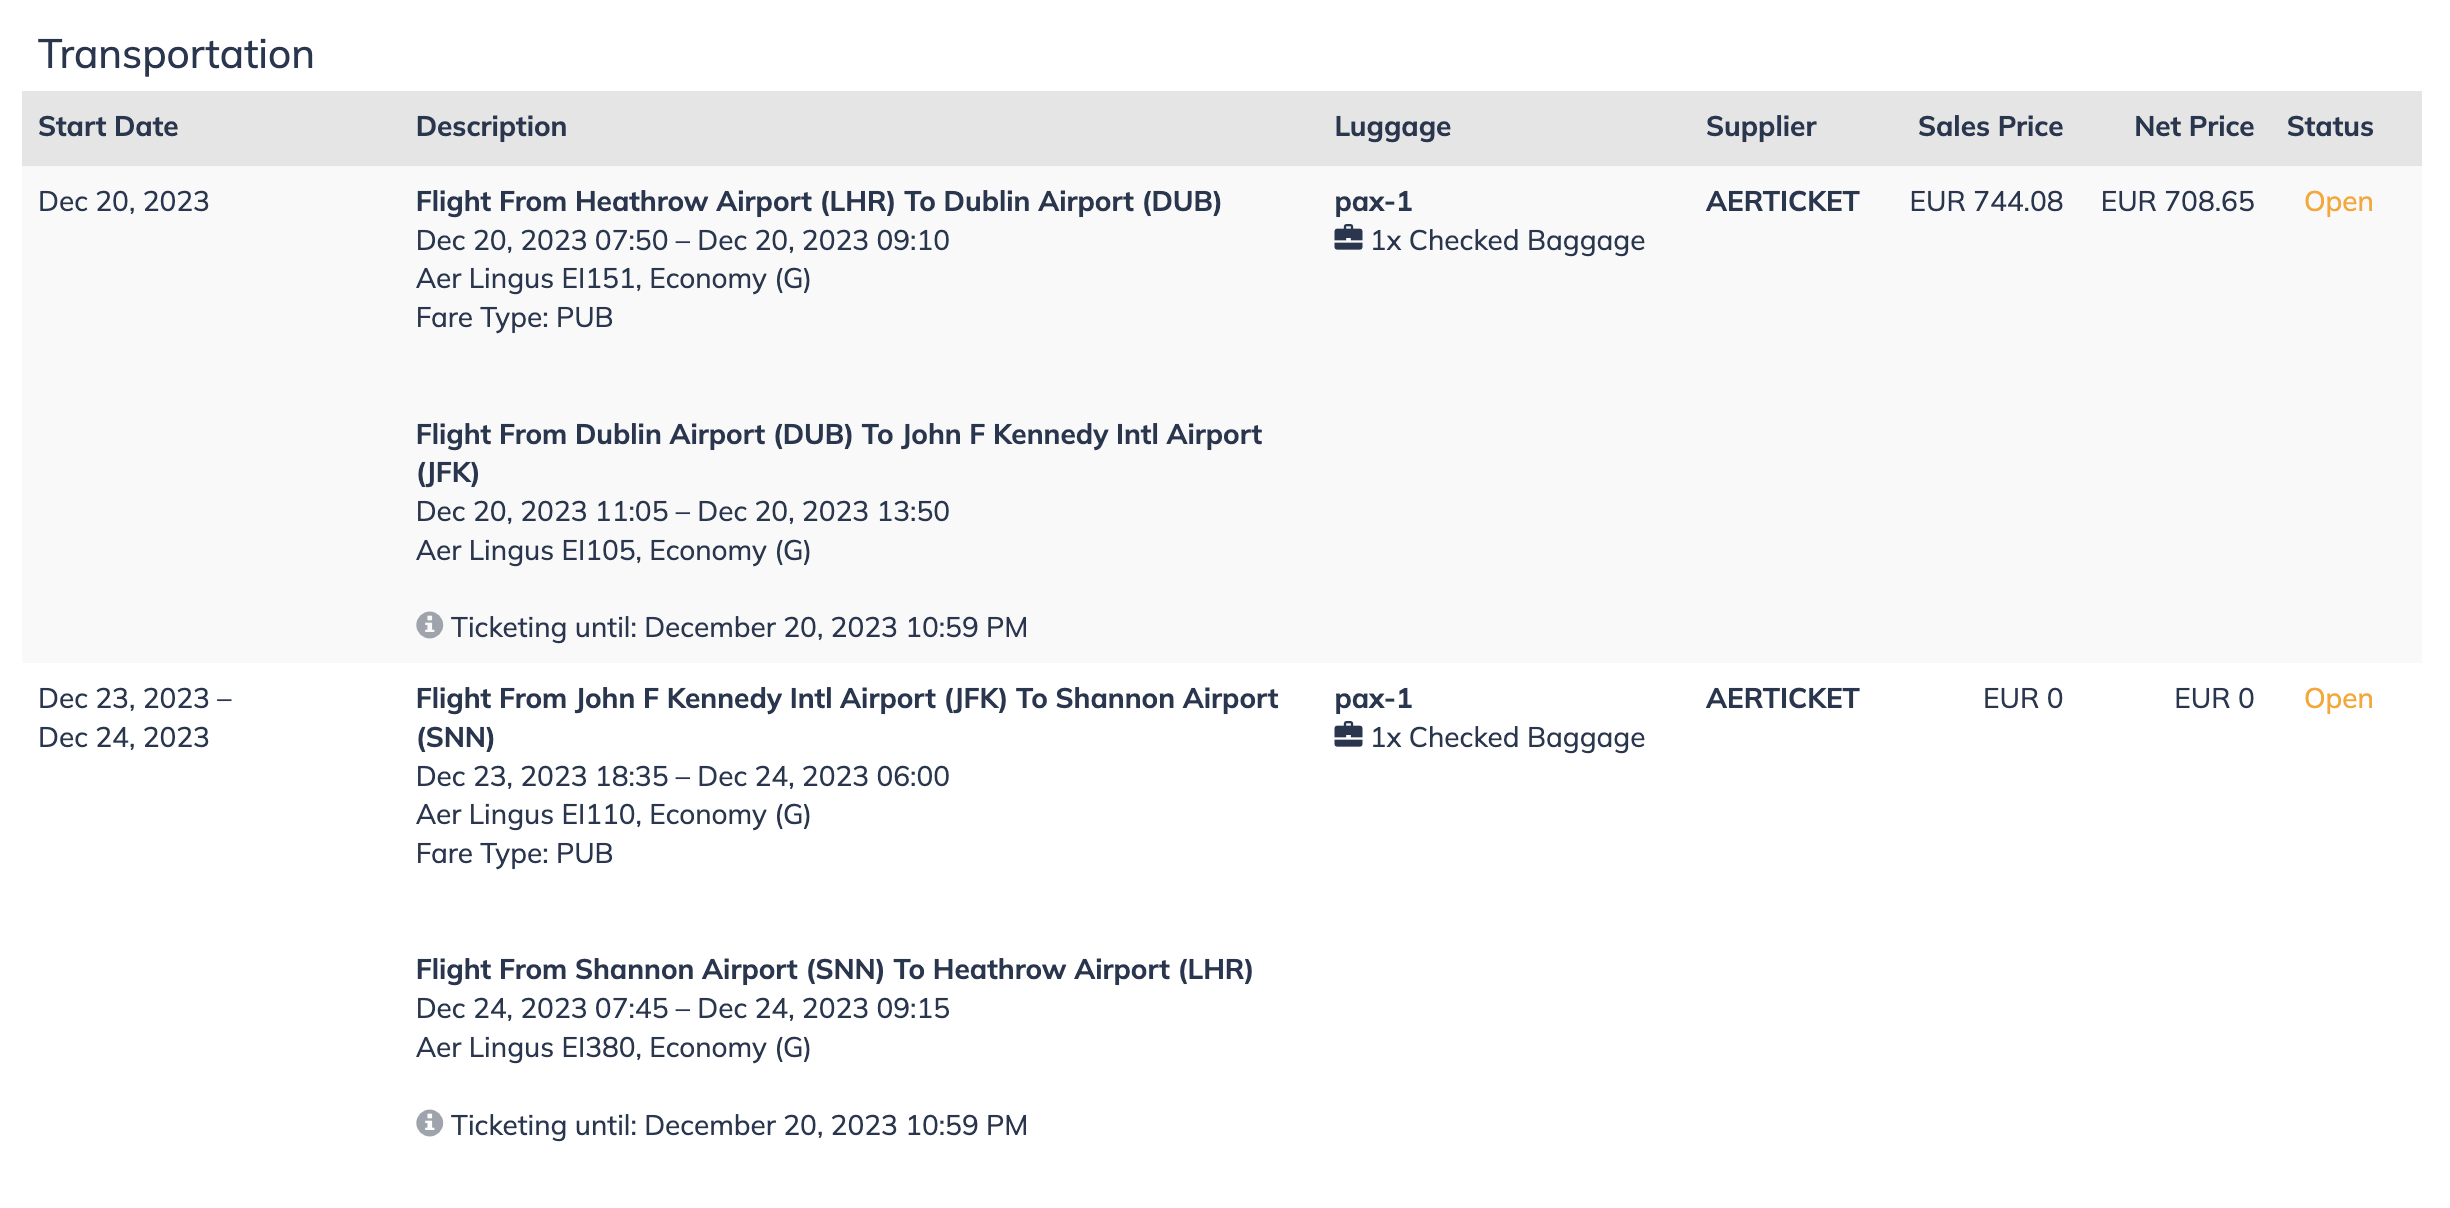2450x1208 pixels.
Task: Click the Open status of EUR 0 booking
Action: [x=2338, y=699]
